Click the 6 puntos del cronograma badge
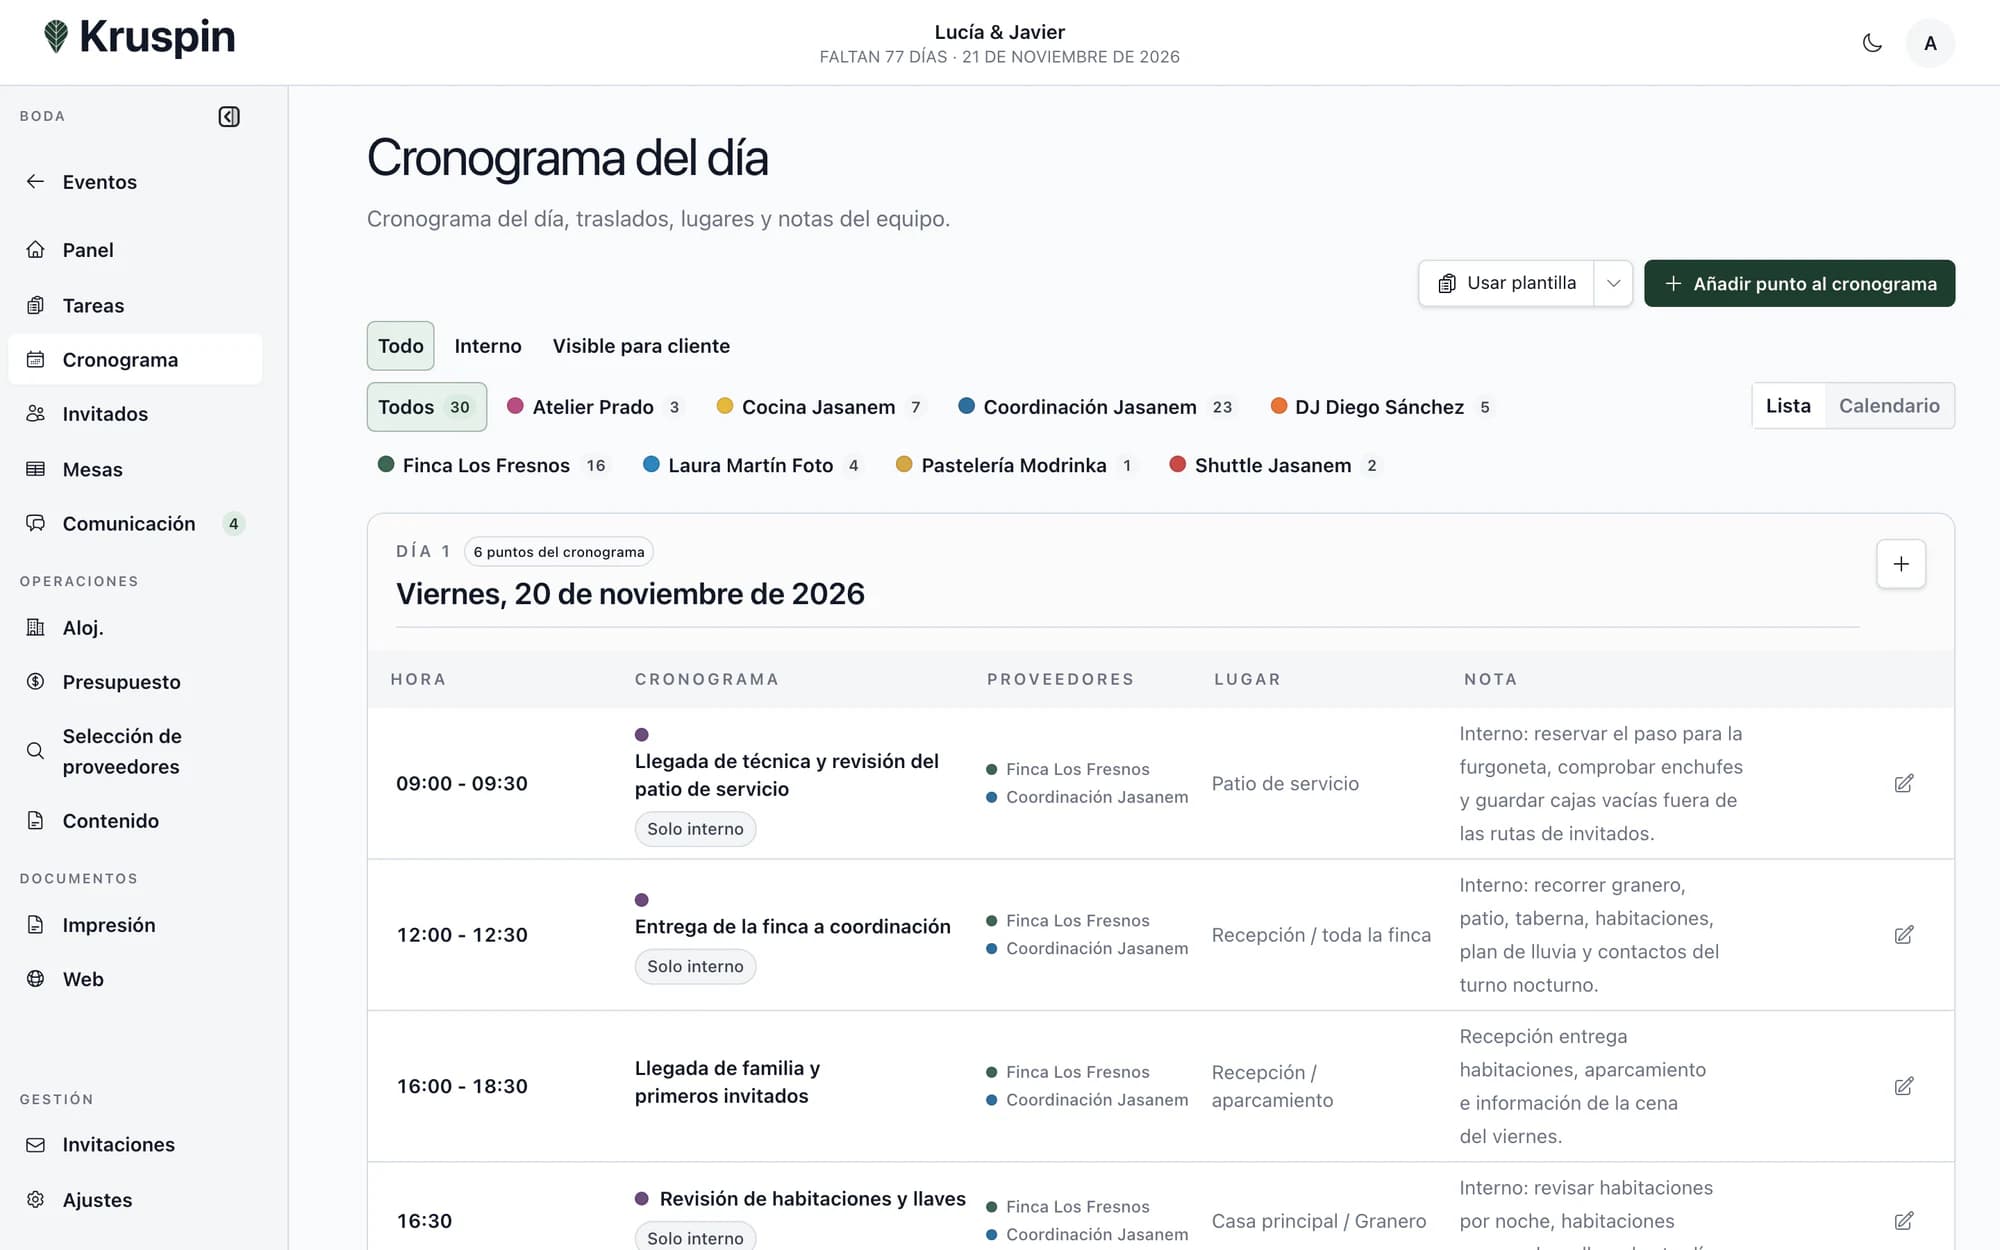Image resolution: width=2000 pixels, height=1250 pixels. (x=559, y=552)
